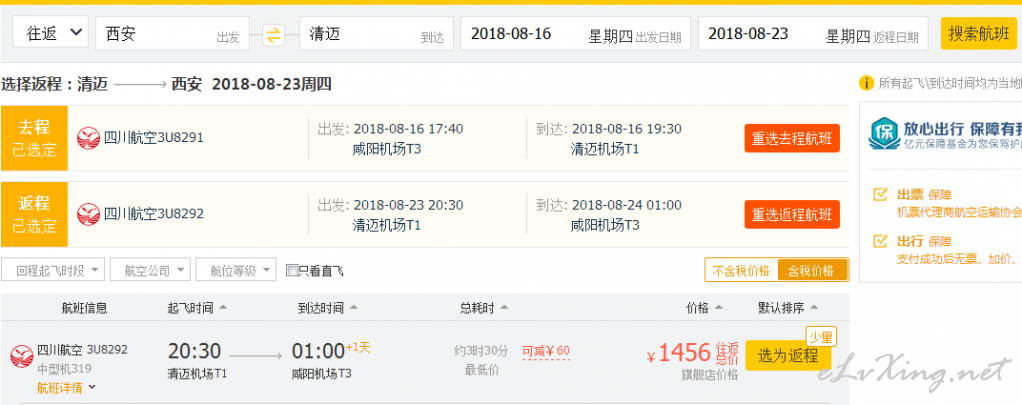Viewport: 1022px width, 405px height.
Task: Expand 航班详情 for flight 3U8292
Action: click(66, 387)
